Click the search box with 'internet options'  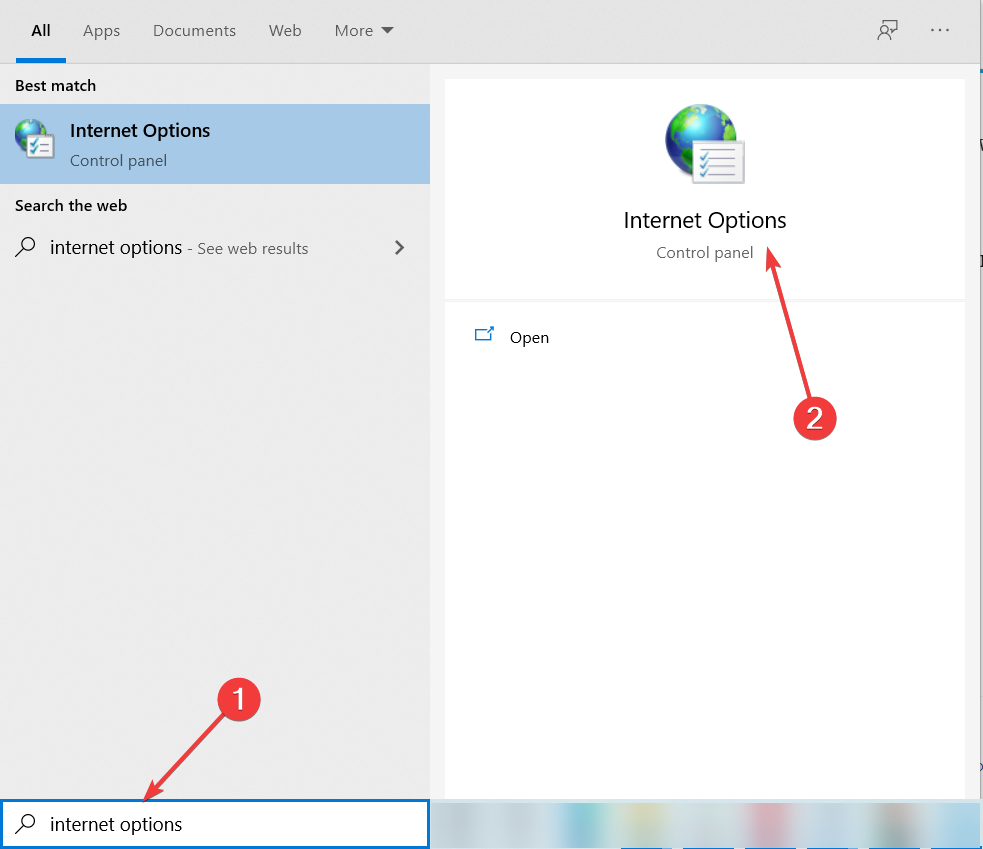pos(215,824)
